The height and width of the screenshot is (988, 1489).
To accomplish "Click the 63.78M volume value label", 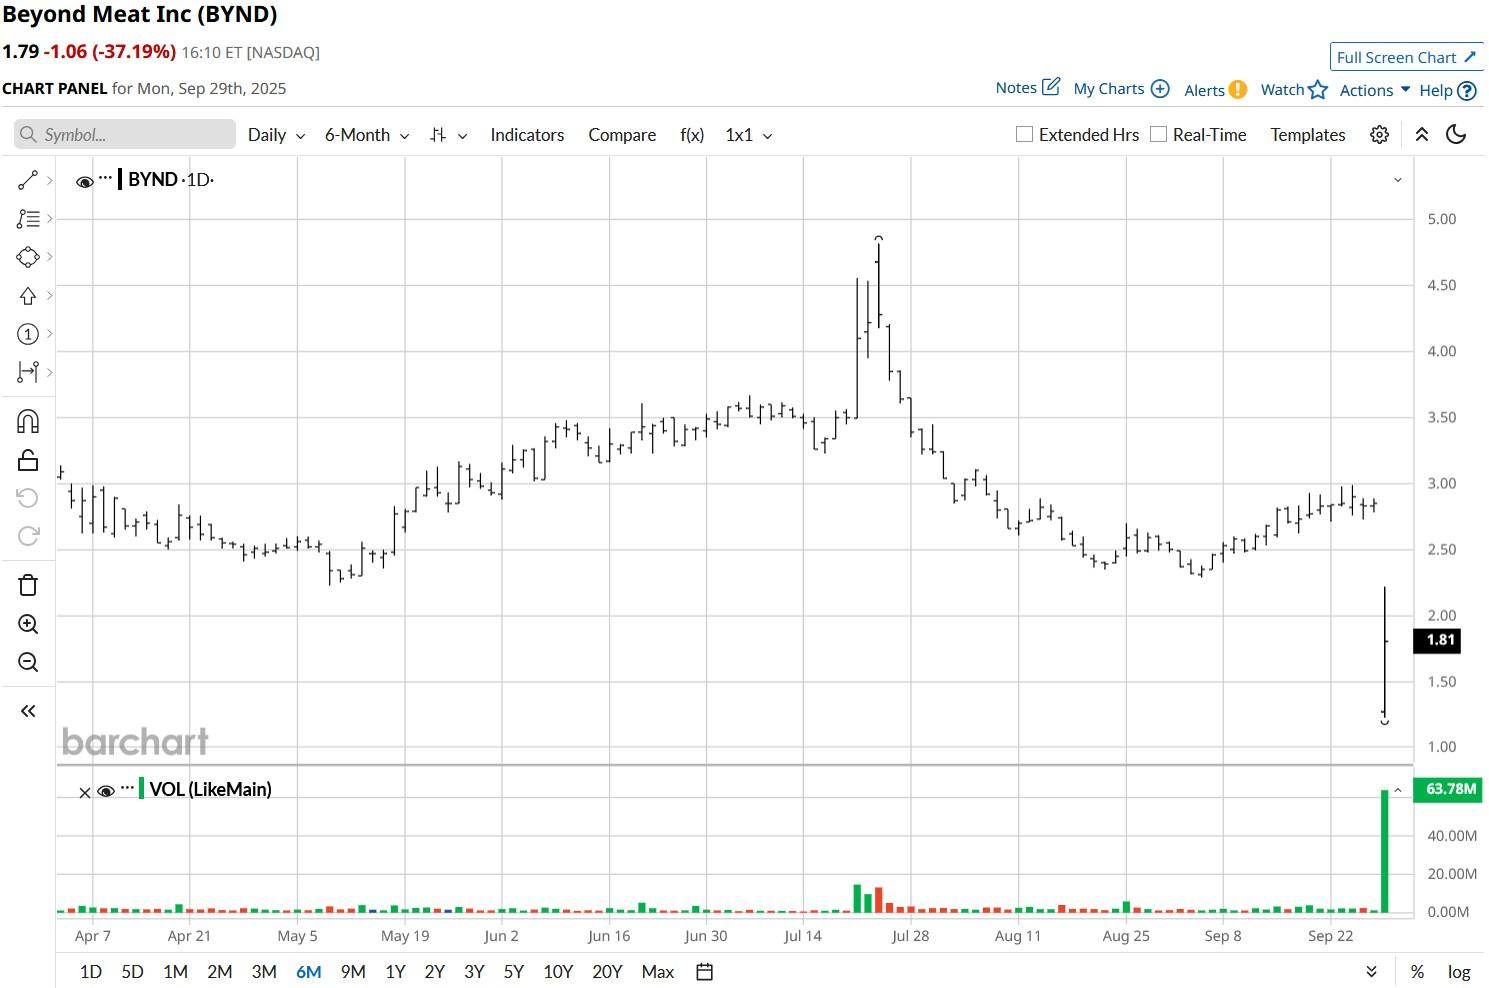I will (1449, 789).
